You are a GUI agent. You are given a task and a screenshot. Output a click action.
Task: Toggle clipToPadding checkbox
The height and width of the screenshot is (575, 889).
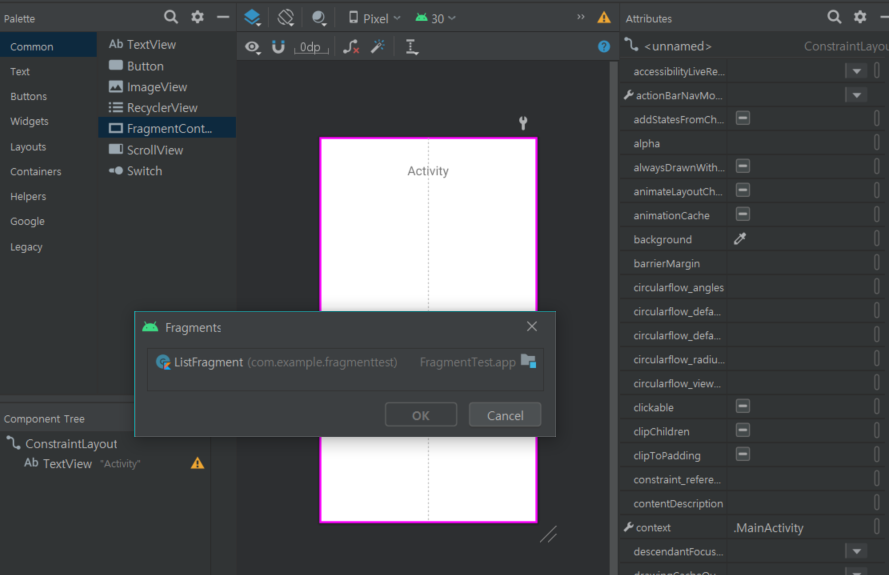[x=743, y=454]
